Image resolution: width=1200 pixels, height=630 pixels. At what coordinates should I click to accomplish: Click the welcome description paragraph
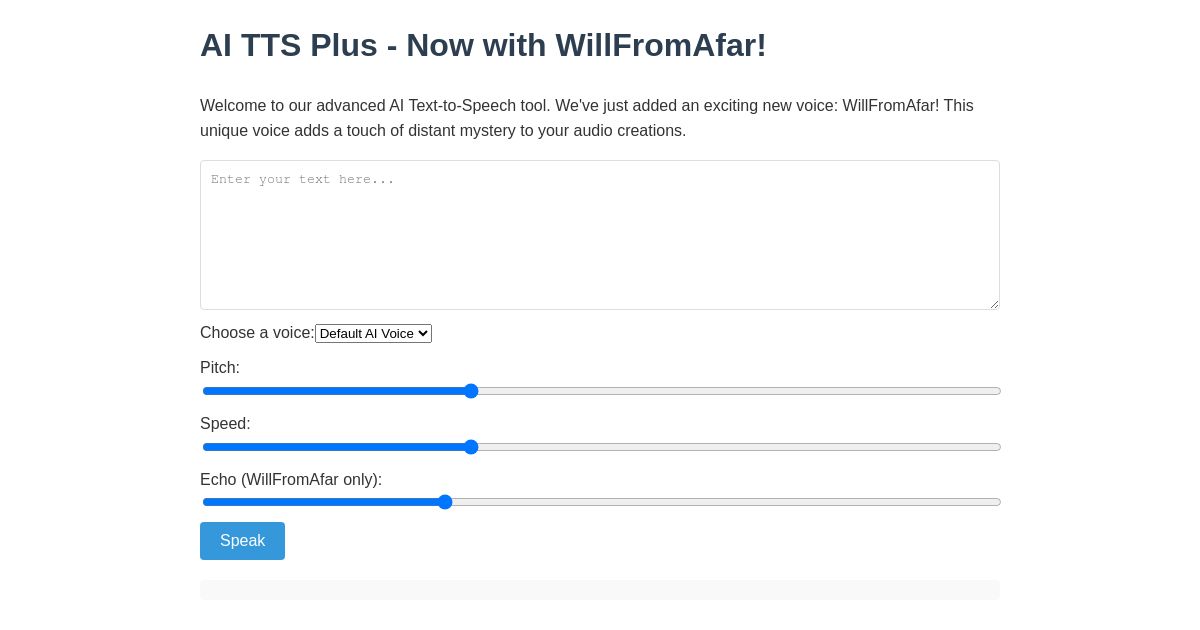pos(587,117)
